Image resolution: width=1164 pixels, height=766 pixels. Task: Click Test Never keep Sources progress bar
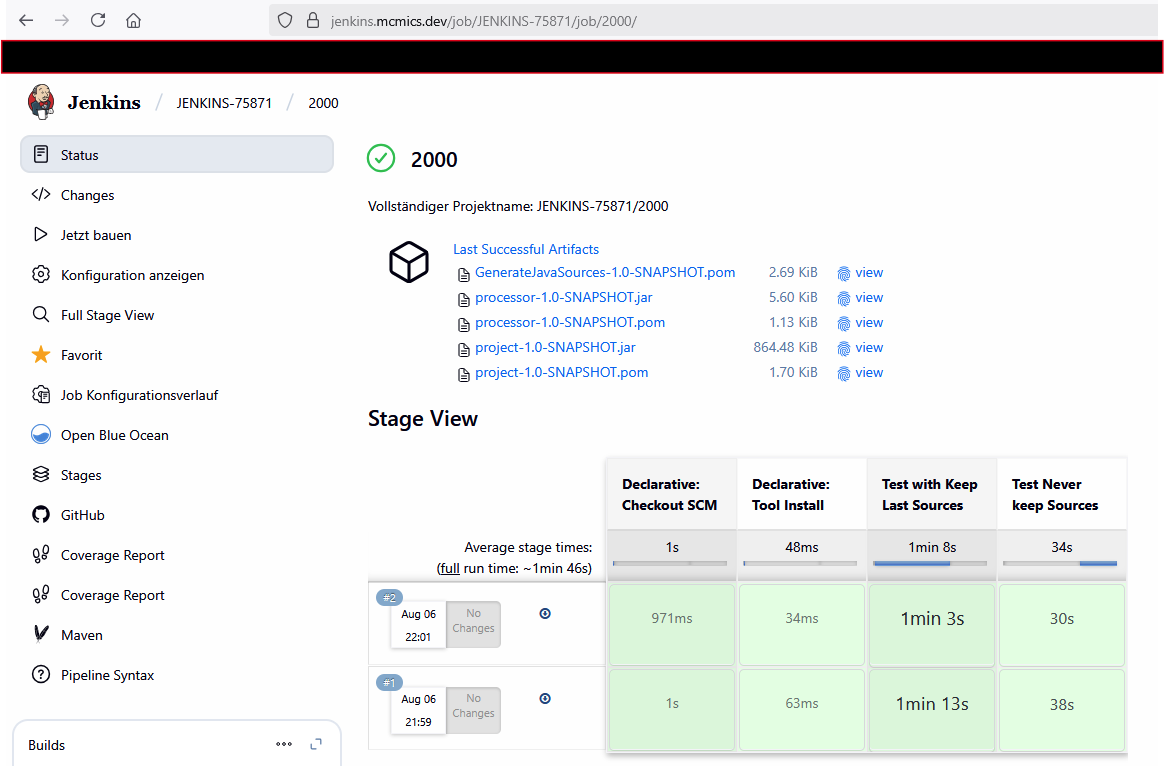coord(1060,563)
